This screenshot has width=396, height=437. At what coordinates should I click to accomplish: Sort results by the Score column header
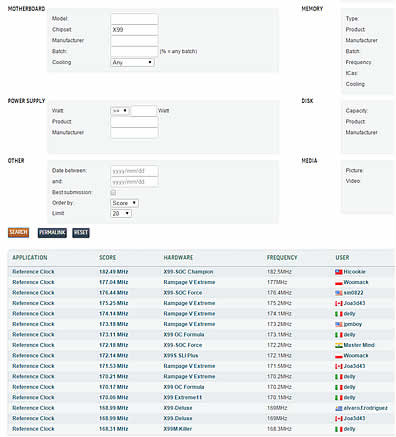pyautogui.click(x=107, y=258)
